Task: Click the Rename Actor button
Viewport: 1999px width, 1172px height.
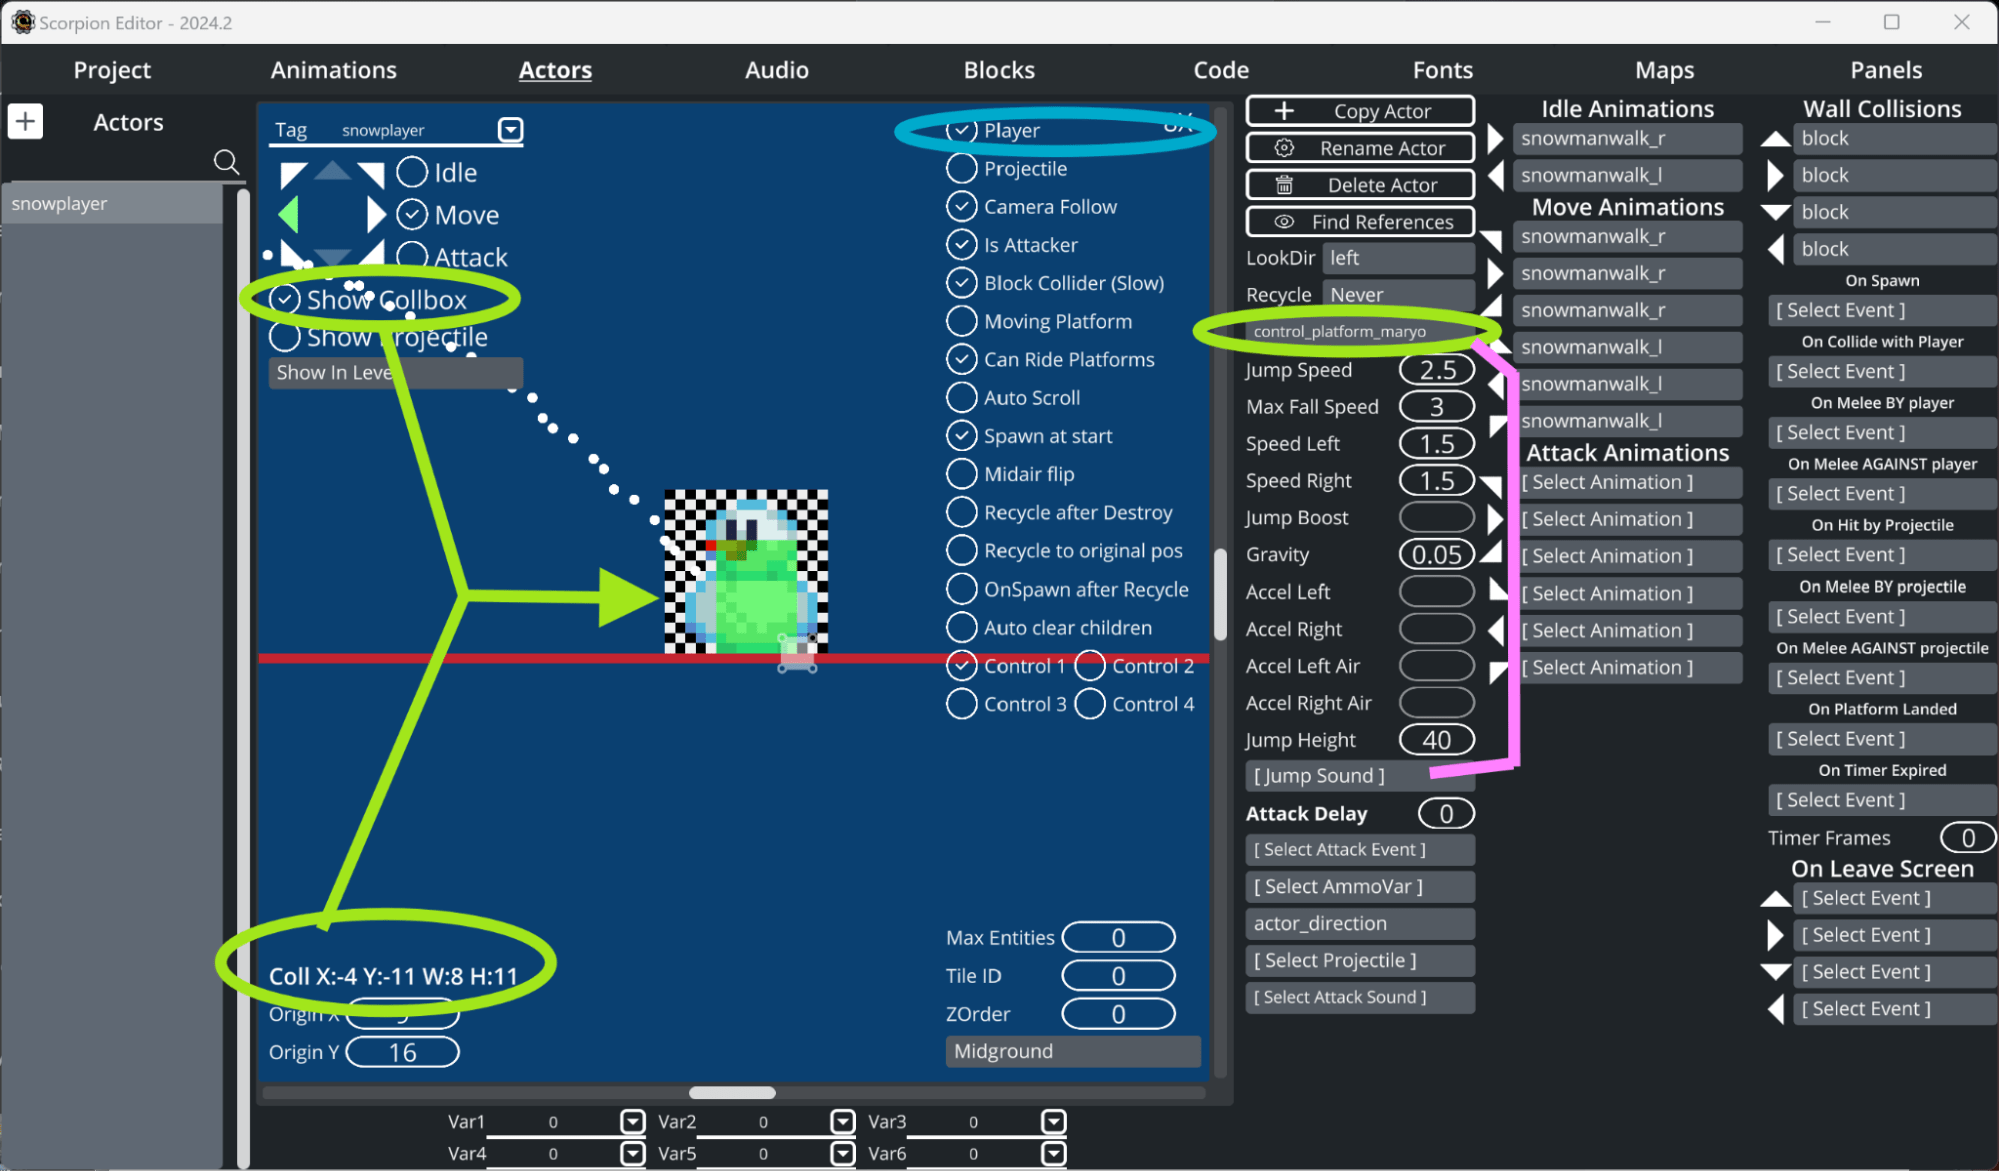Action: 1360,148
